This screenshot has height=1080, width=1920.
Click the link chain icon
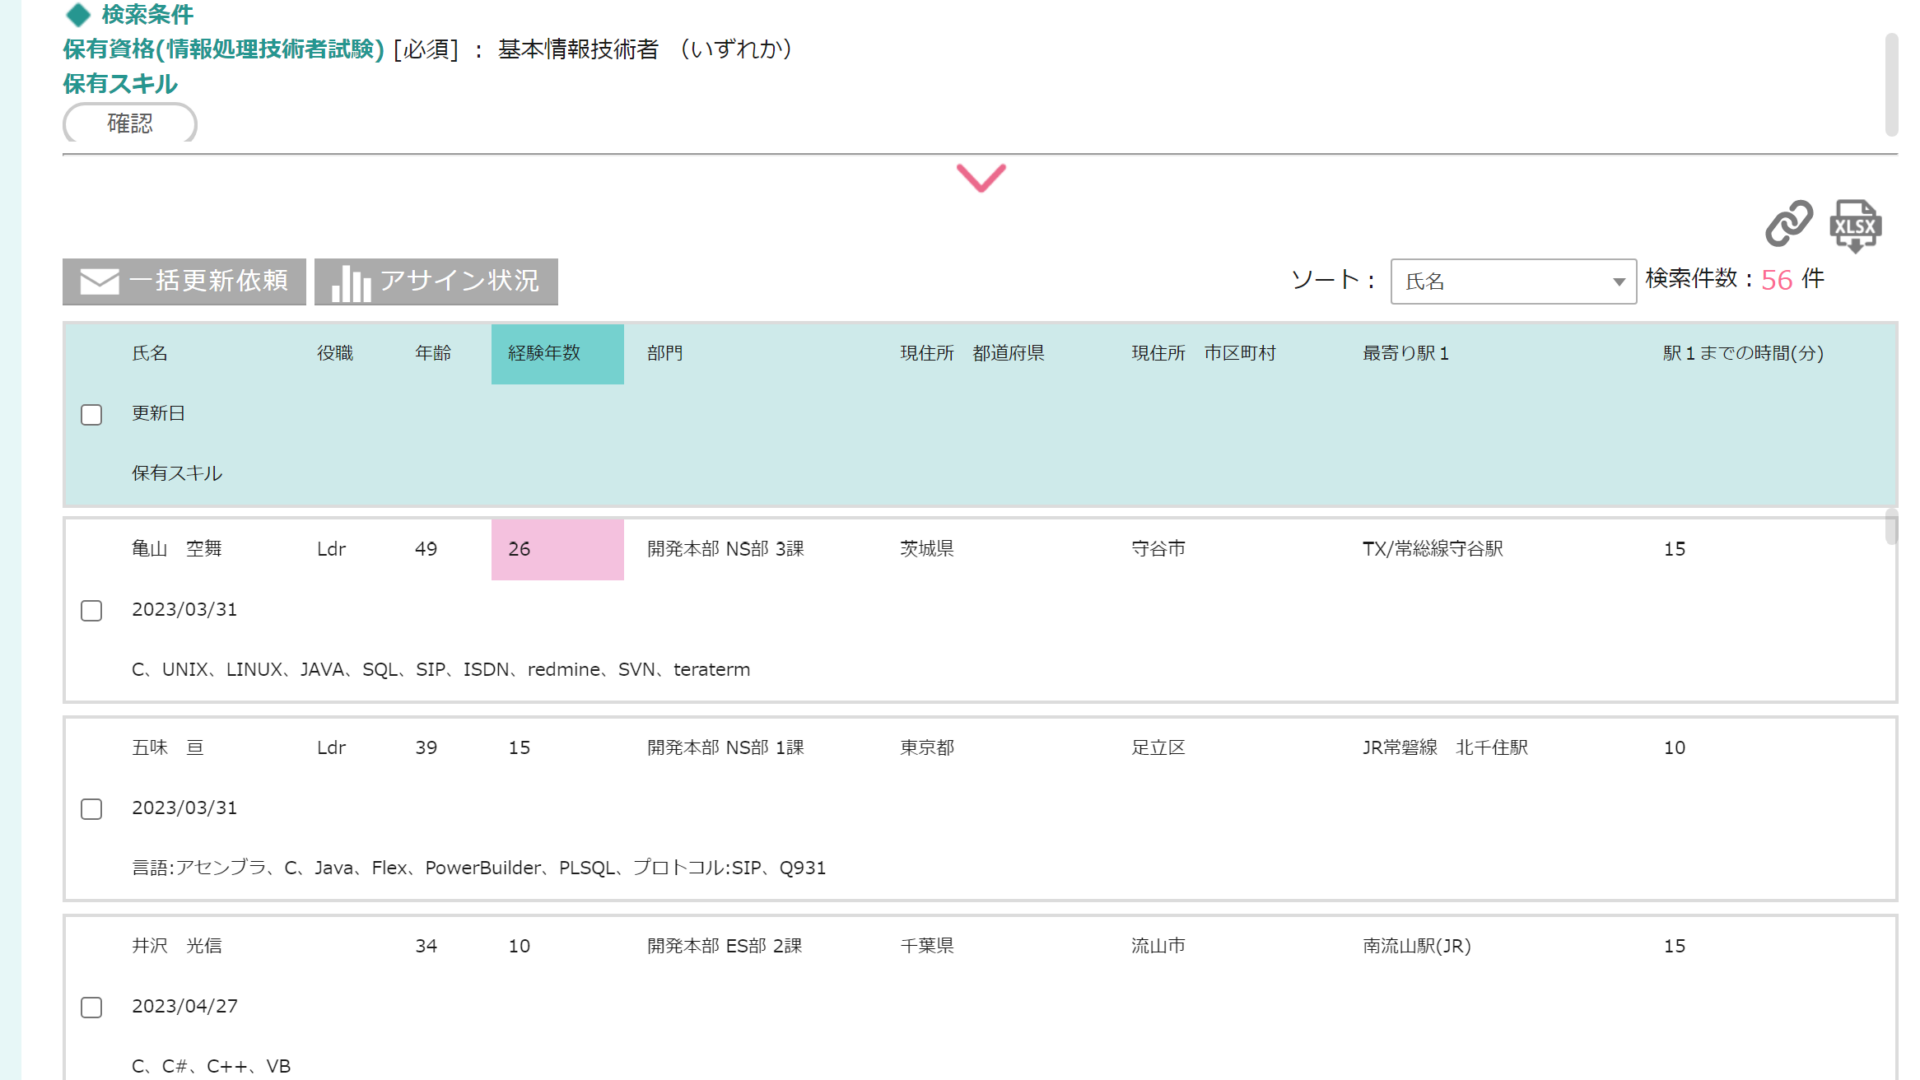pyautogui.click(x=1788, y=223)
